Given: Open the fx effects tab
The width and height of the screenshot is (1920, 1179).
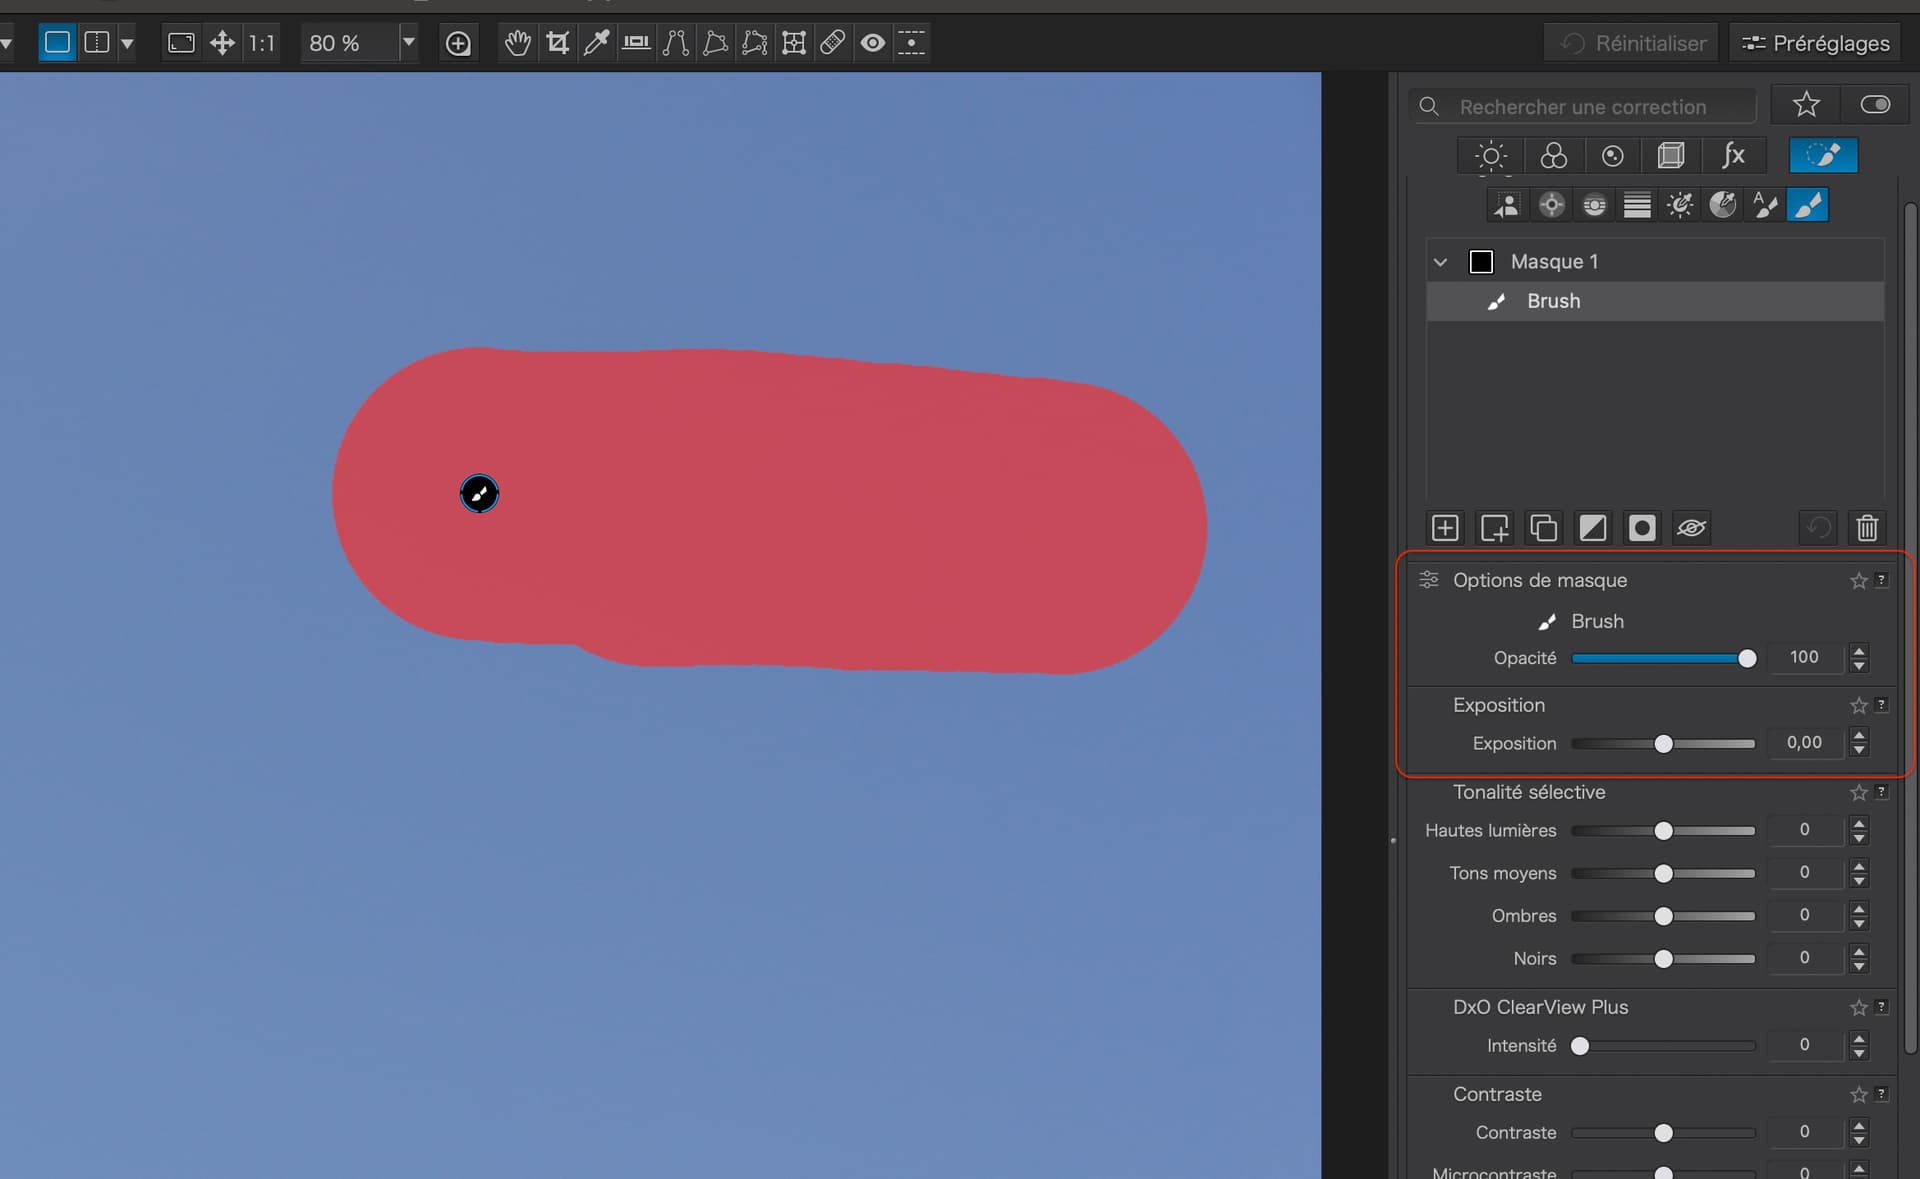Looking at the screenshot, I should click(1733, 156).
